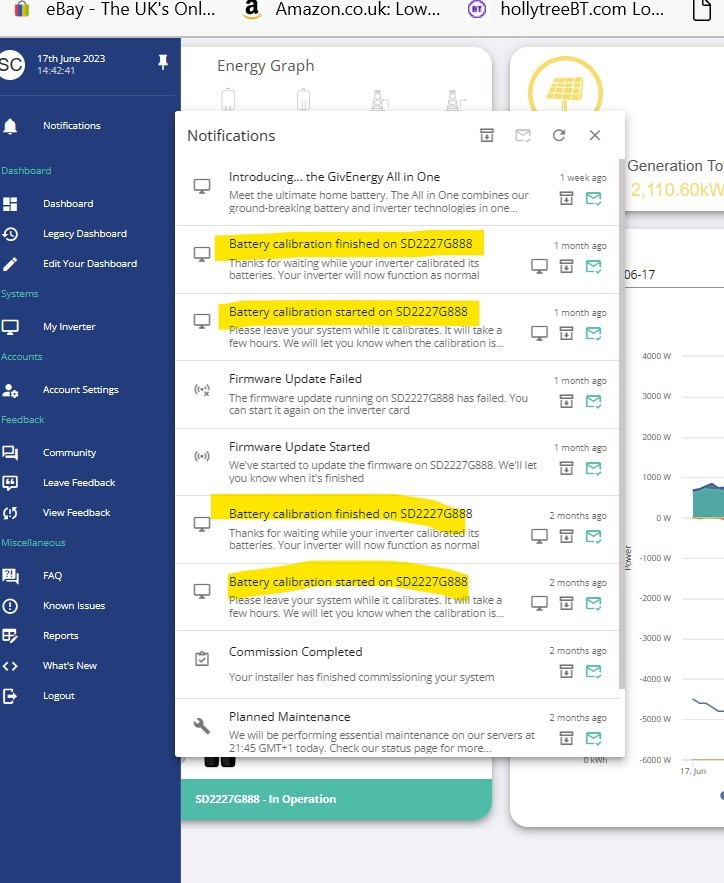
Task: Open Firmware Update Failed notification title
Action: coord(295,379)
